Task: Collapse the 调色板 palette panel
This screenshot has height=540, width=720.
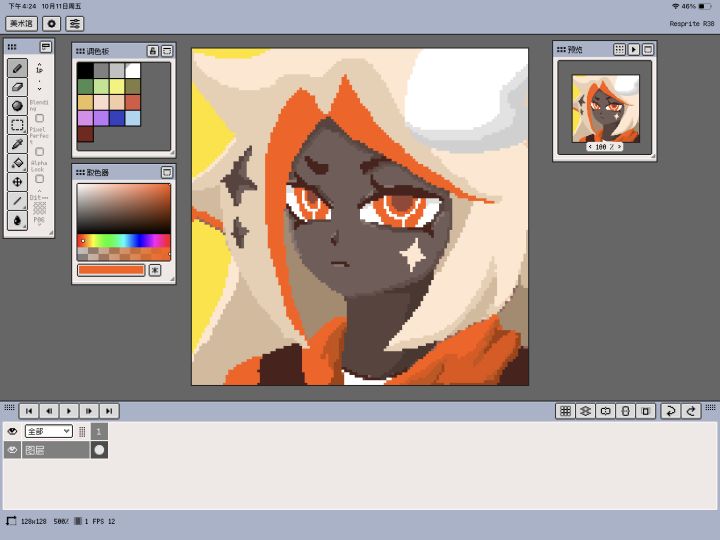Action: 167,51
